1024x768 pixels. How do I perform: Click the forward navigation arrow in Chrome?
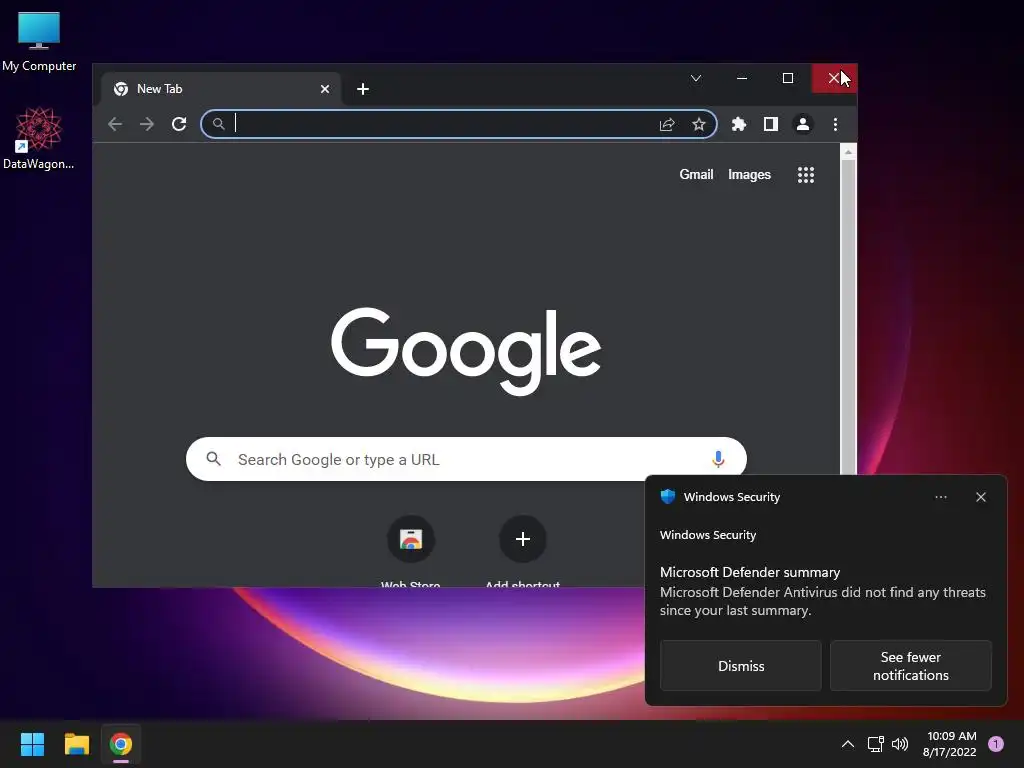coord(147,124)
